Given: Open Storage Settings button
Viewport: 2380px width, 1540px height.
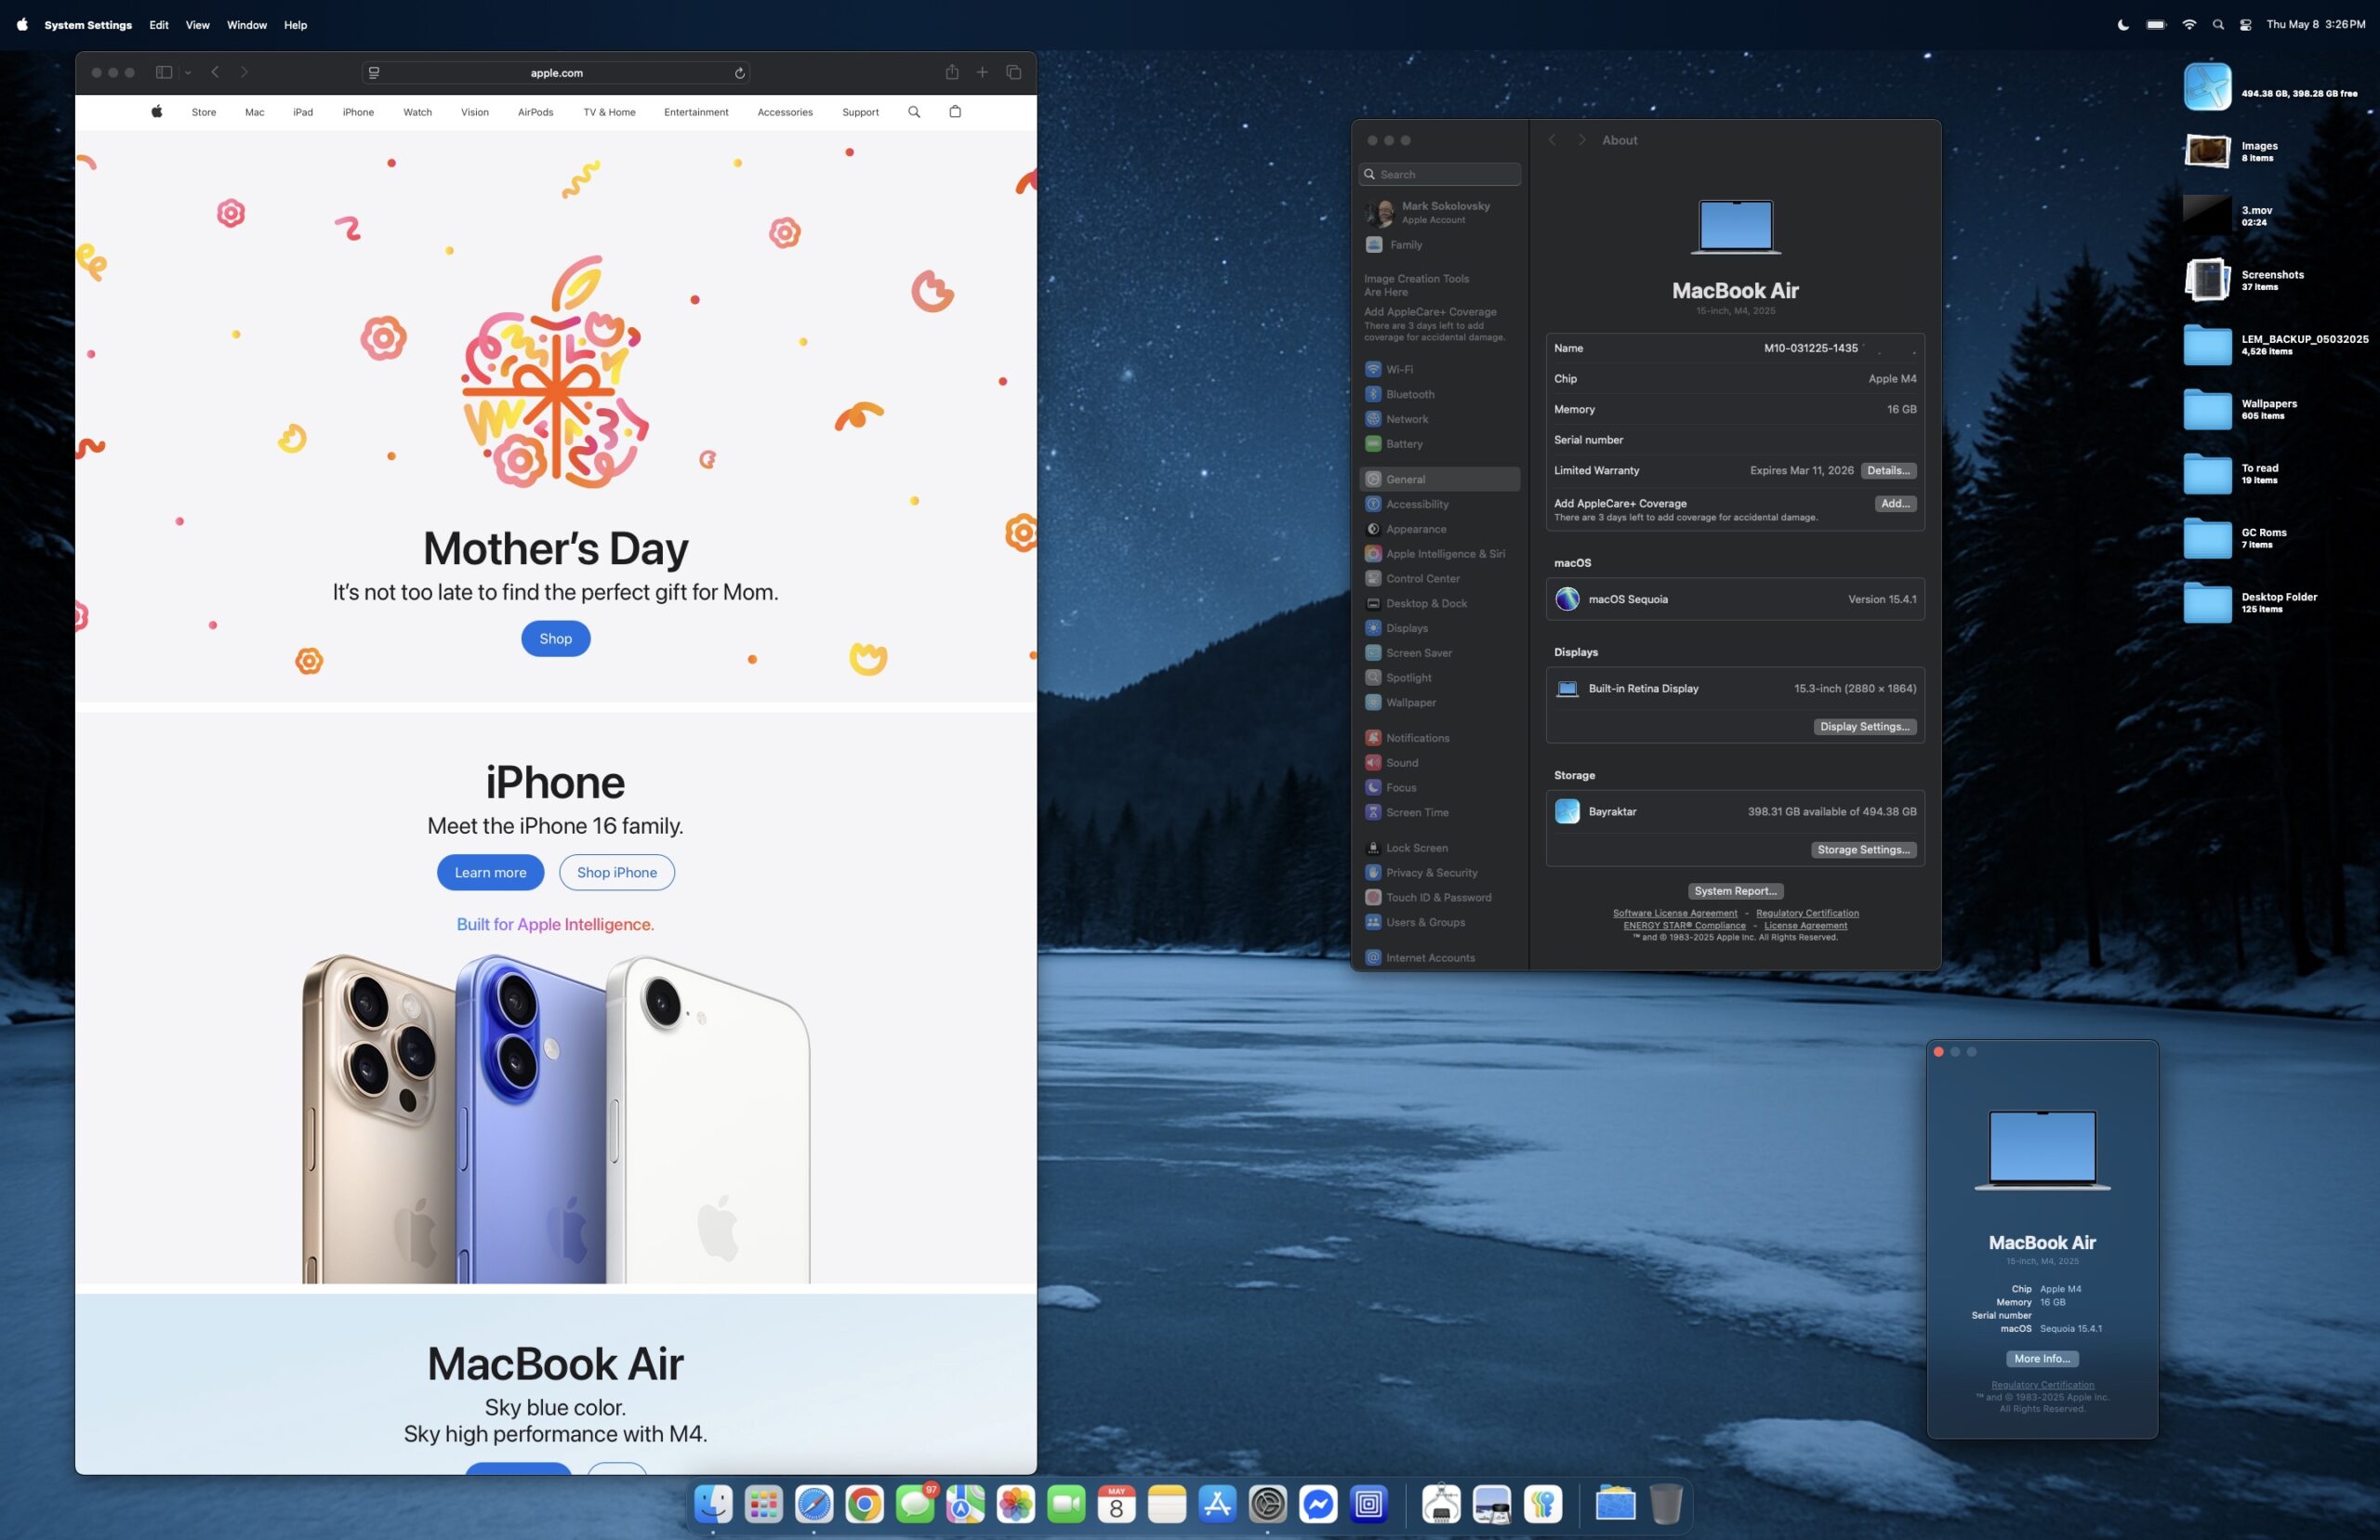Looking at the screenshot, I should coord(1863,850).
